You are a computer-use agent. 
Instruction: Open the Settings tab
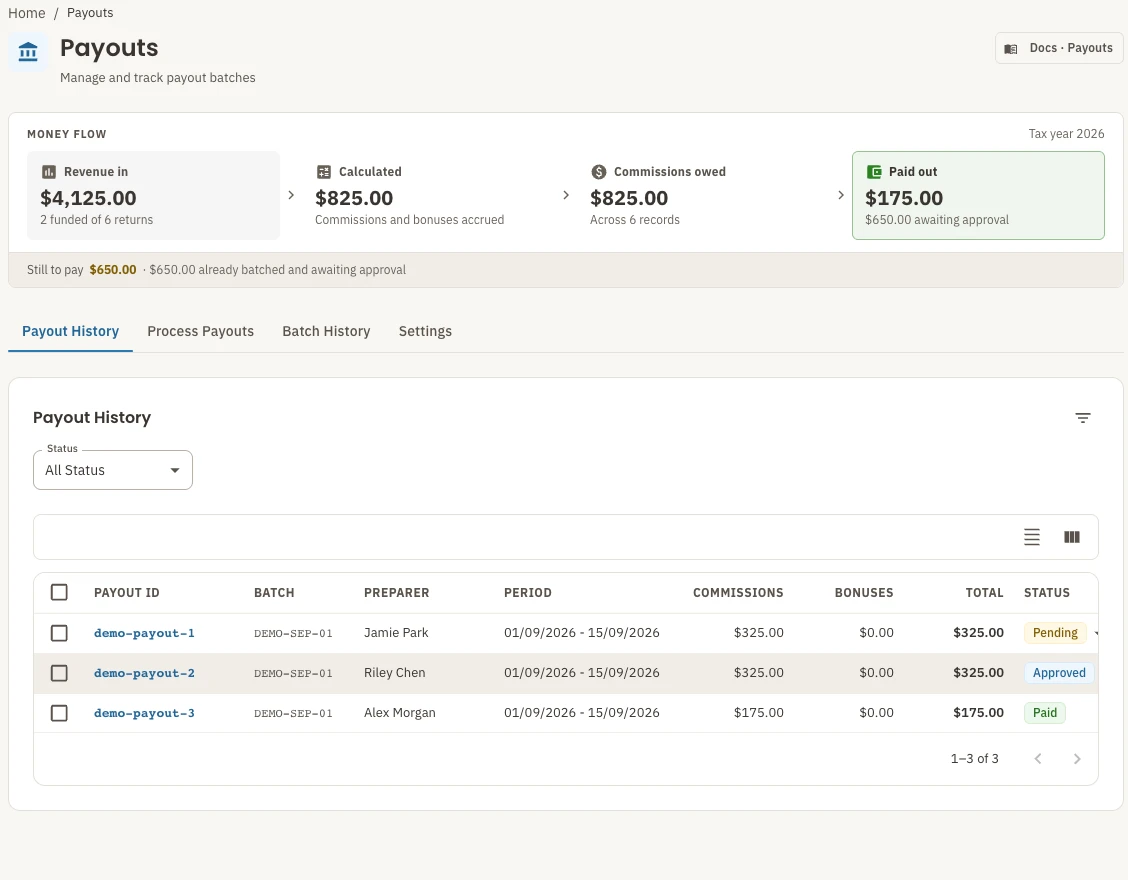[x=425, y=331]
